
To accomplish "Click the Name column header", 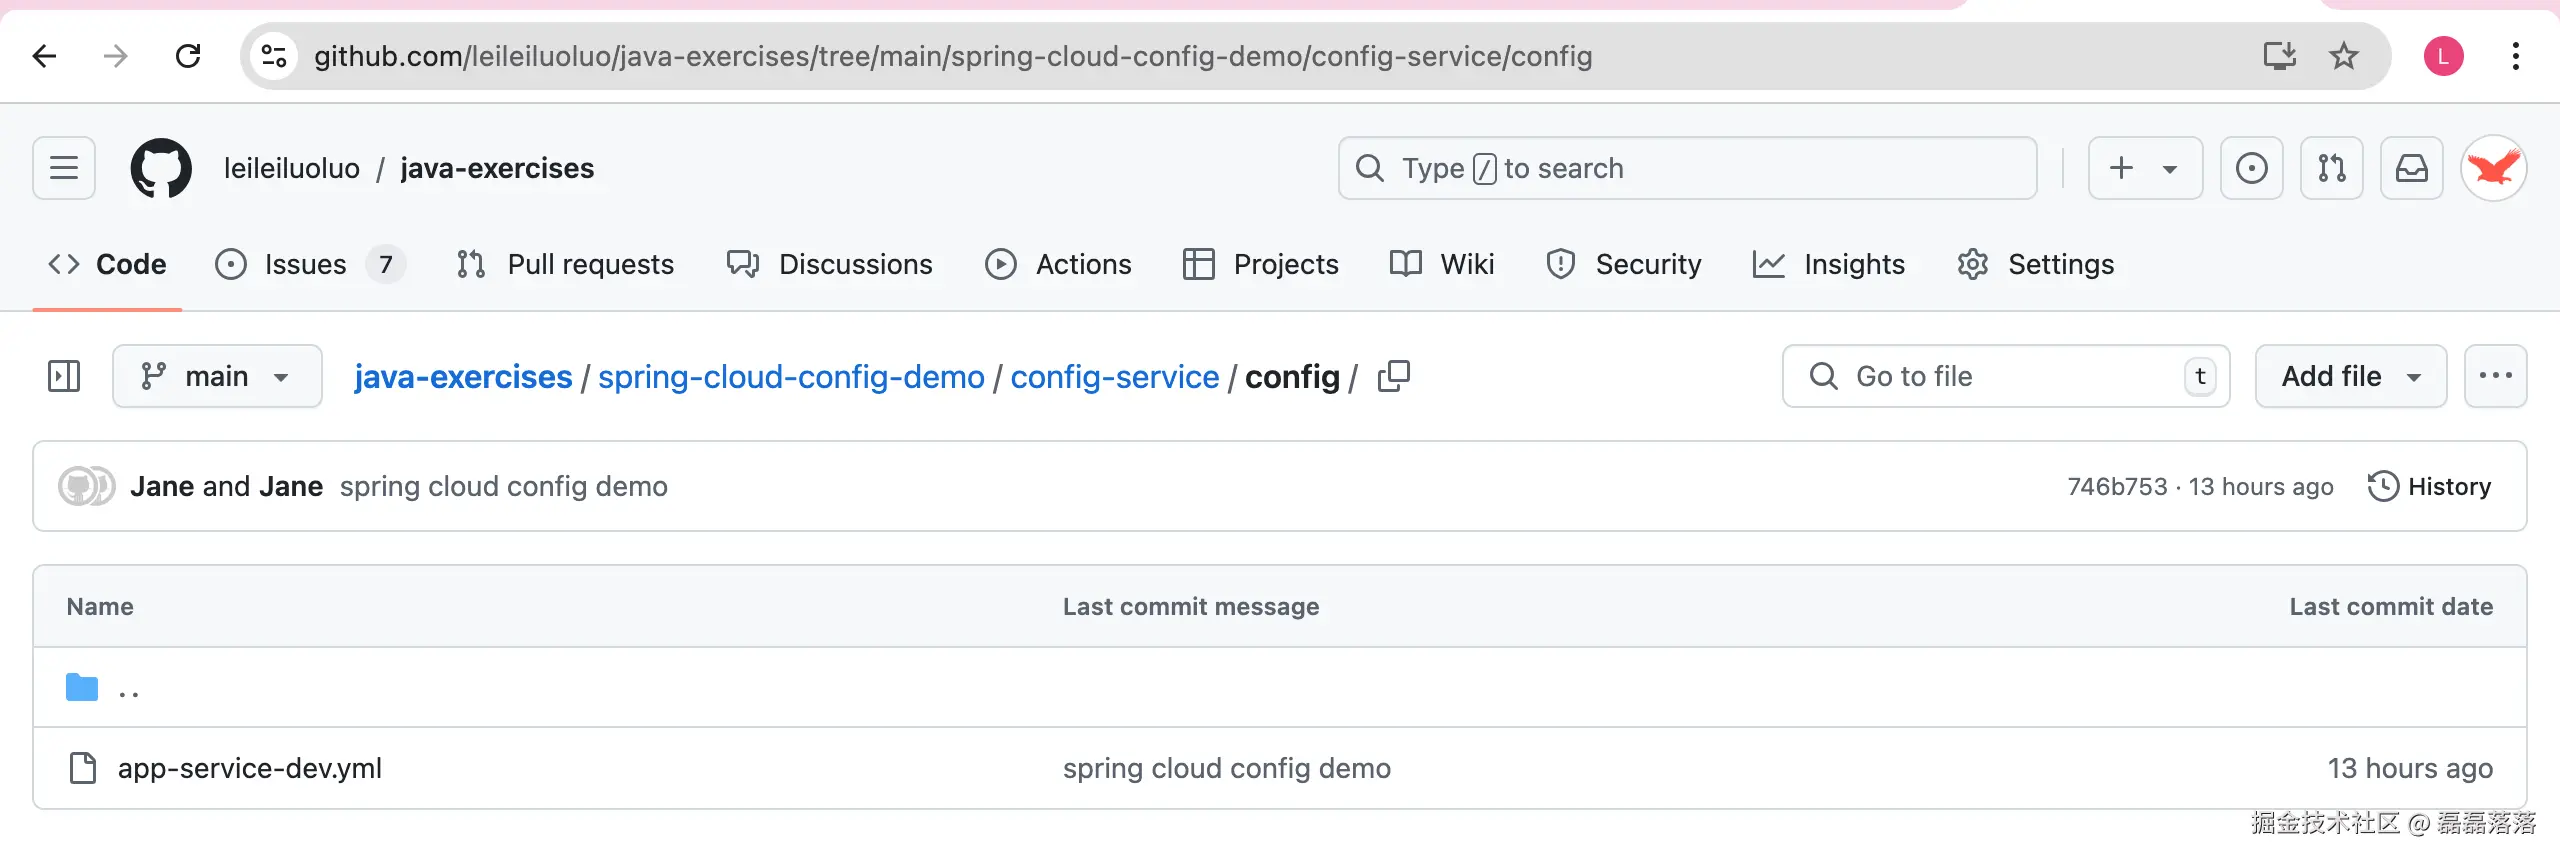I will pos(100,606).
